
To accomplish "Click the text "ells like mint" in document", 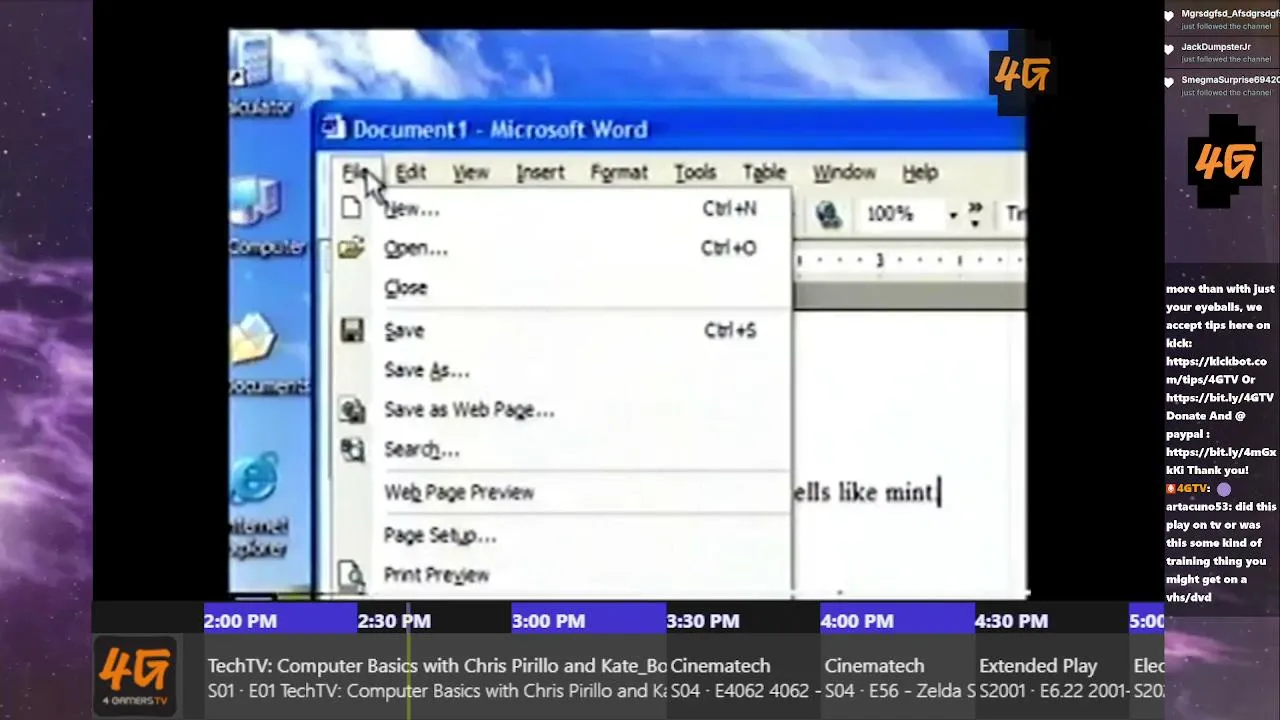I will (864, 492).
